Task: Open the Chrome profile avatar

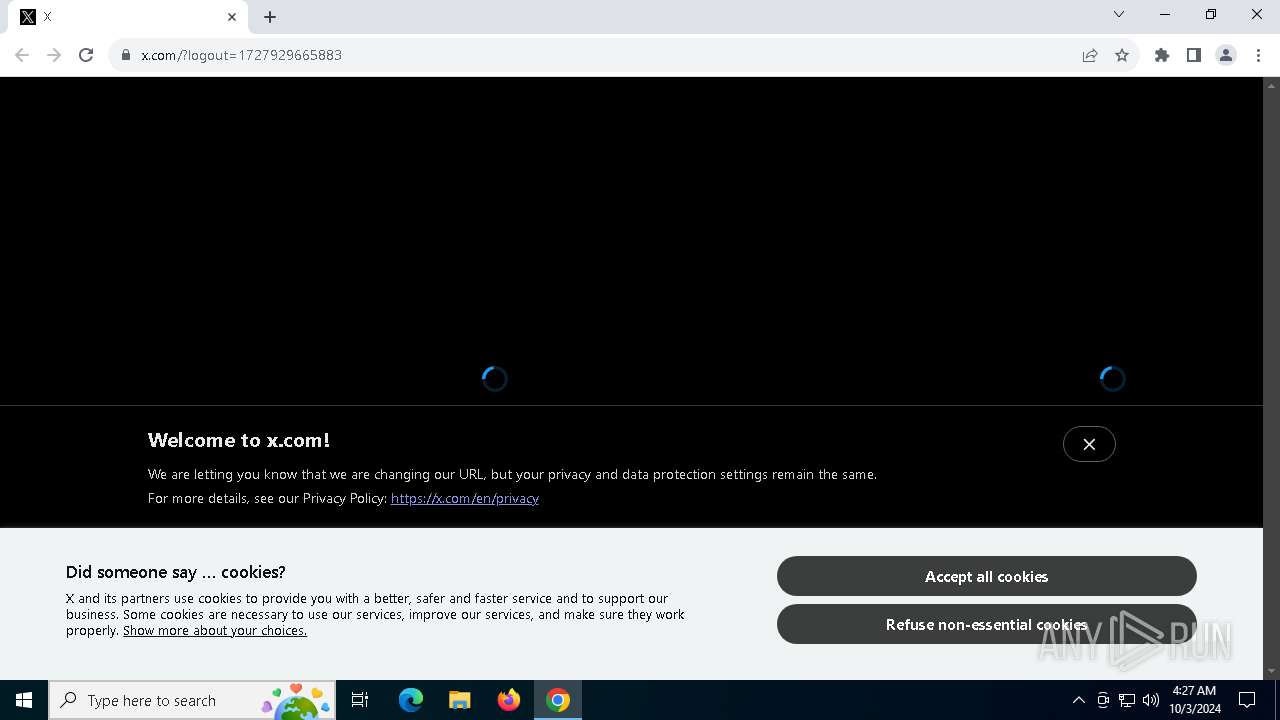Action: [1226, 55]
